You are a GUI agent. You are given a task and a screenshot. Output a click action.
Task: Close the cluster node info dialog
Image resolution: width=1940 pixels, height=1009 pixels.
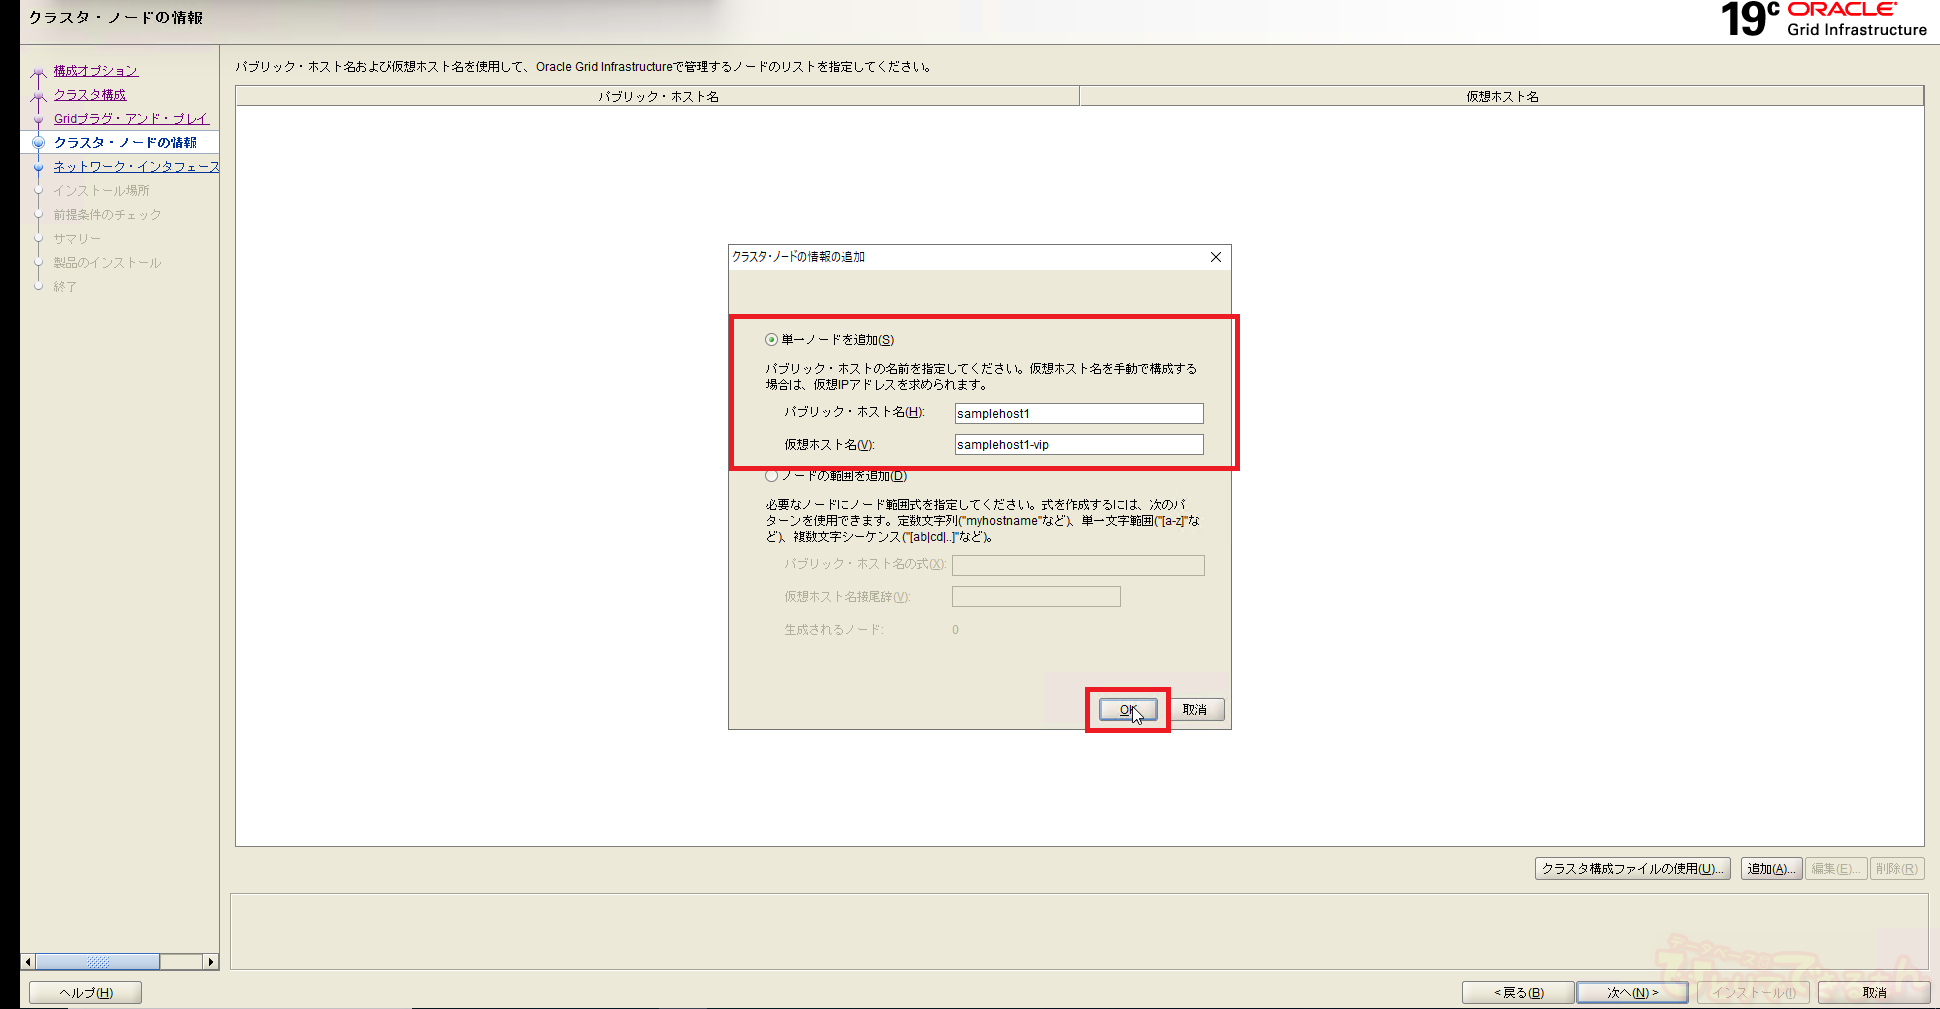(1216, 257)
